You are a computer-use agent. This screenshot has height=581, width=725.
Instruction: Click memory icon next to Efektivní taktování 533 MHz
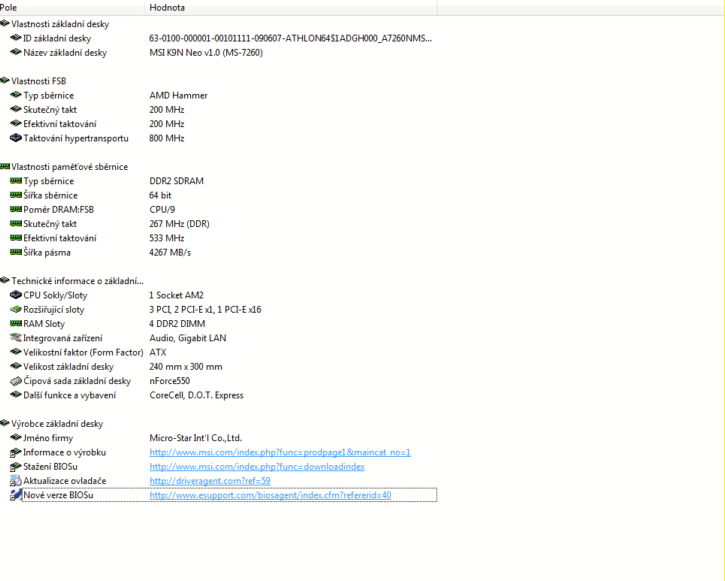coord(16,238)
